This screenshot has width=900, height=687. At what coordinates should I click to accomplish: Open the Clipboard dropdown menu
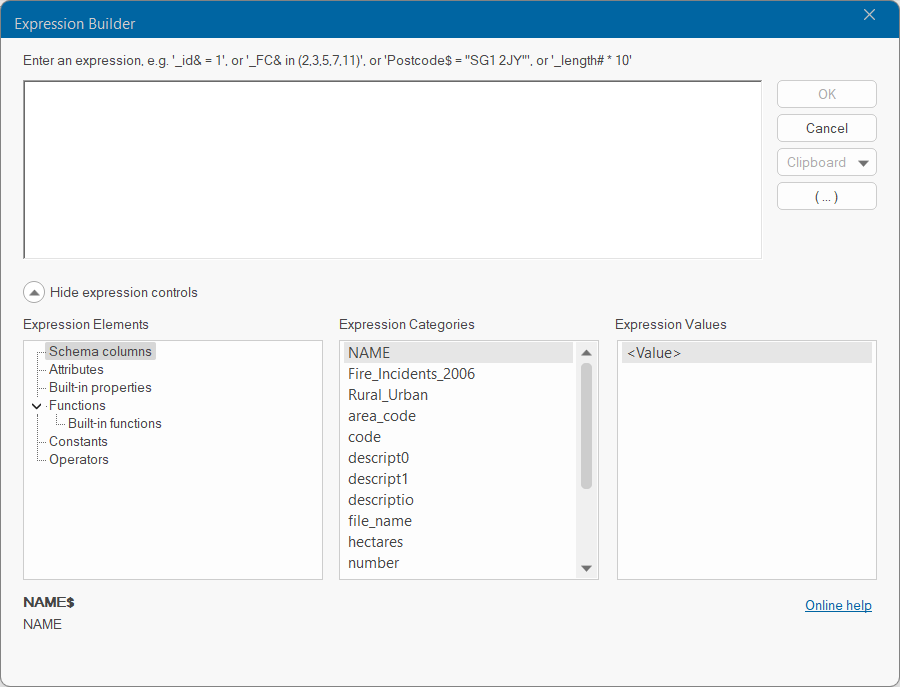pyautogui.click(x=826, y=162)
